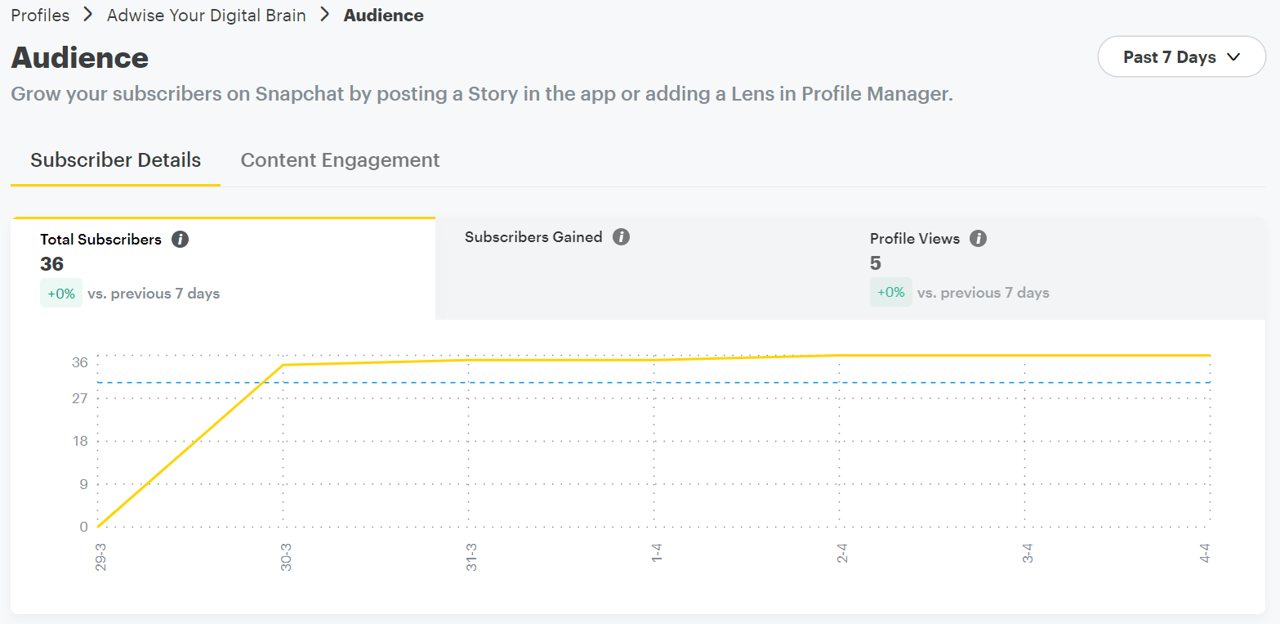
Task: Click the yellow line point at 30-3
Action: 284,365
